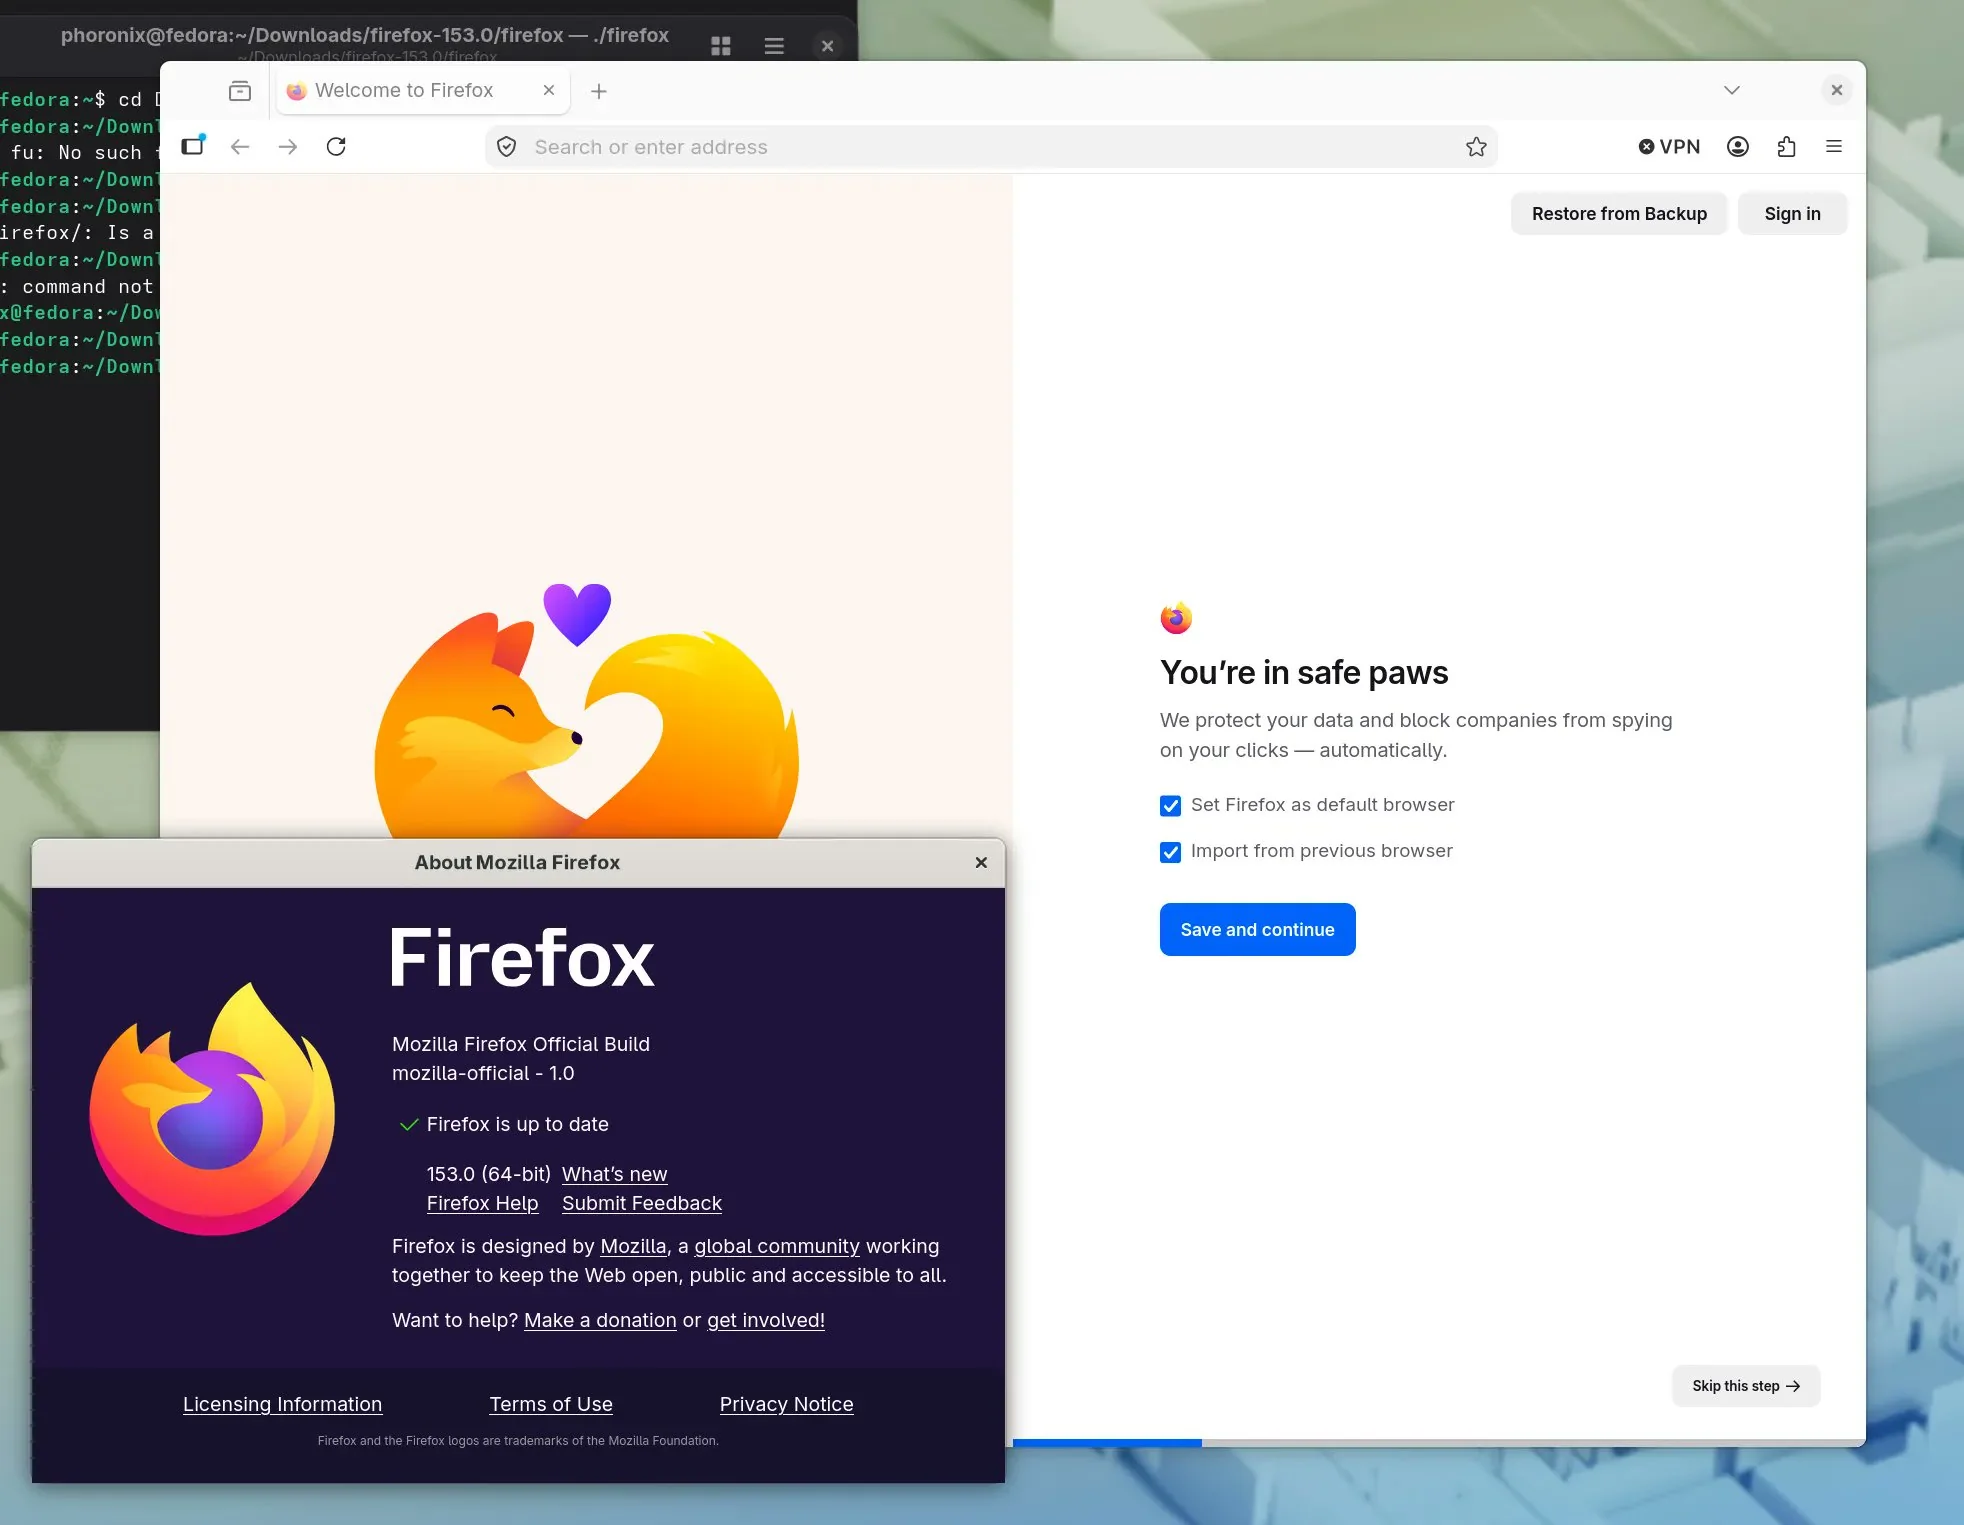Select the Welcome to Firefox tab
Image resolution: width=1964 pixels, height=1525 pixels.
click(423, 91)
